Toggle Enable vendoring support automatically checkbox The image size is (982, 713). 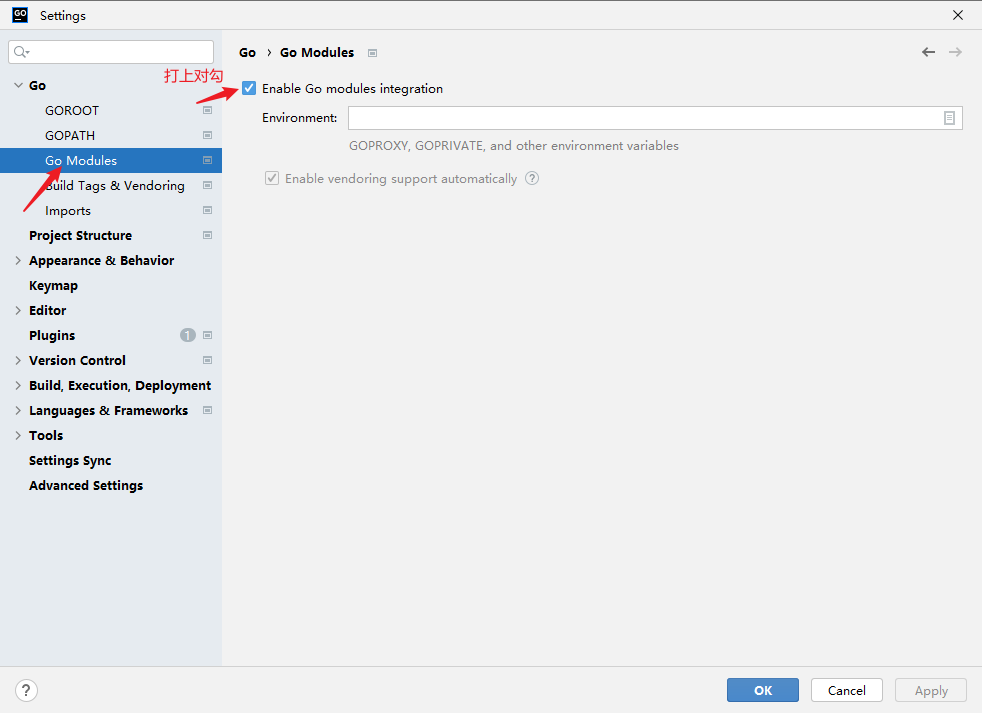[x=272, y=179]
